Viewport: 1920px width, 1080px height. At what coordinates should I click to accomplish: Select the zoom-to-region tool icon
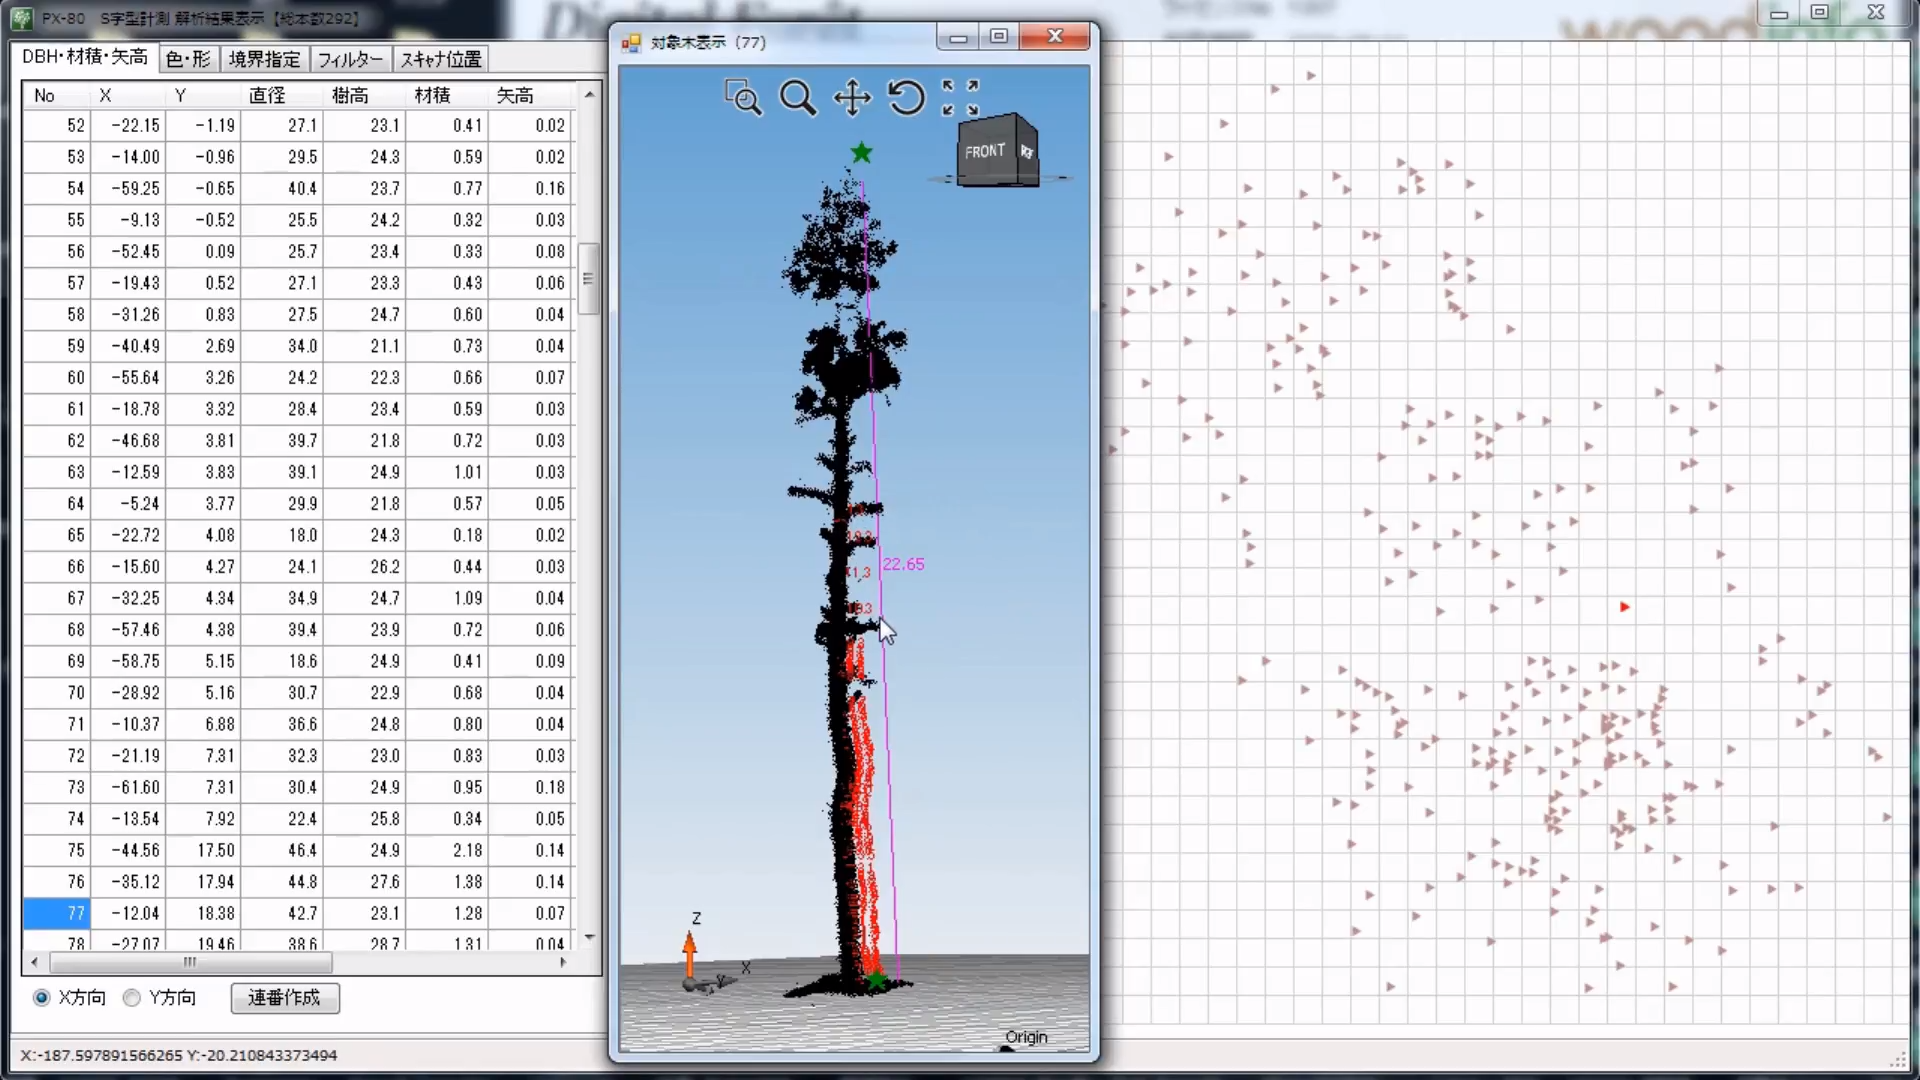tap(742, 97)
